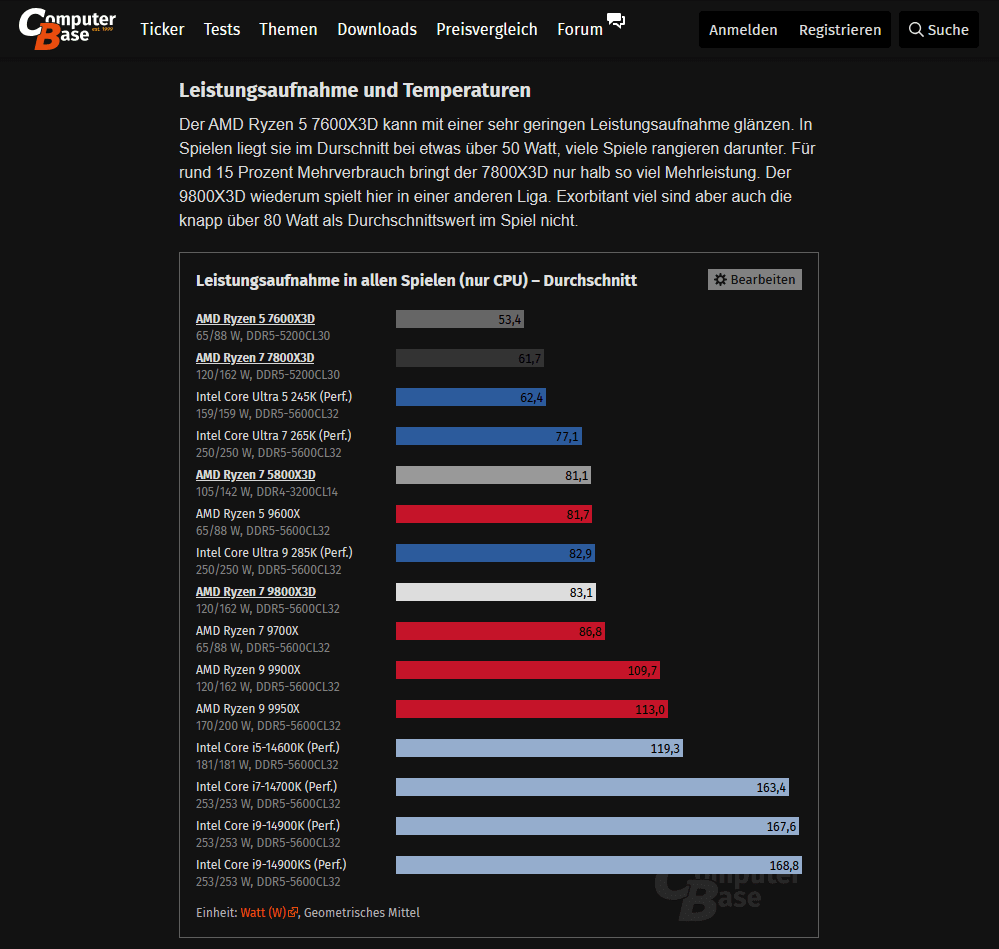Click the 61,7 bar for Ryzen 7 7800X3D

(470, 358)
